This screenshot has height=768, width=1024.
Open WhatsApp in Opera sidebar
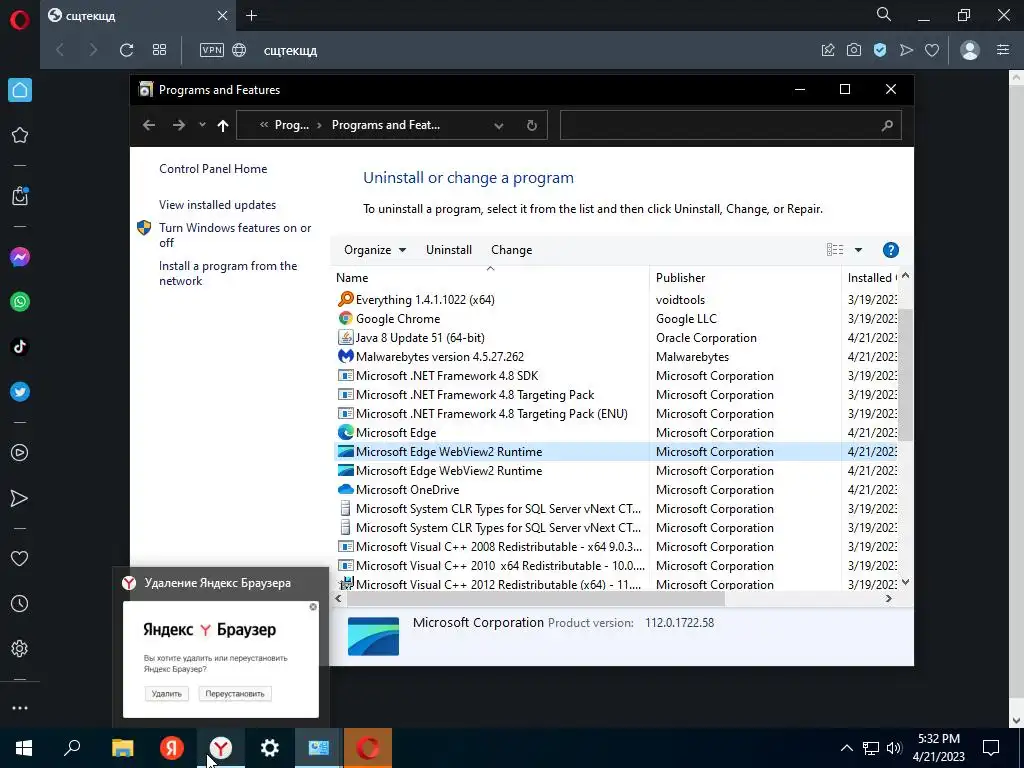click(x=20, y=302)
